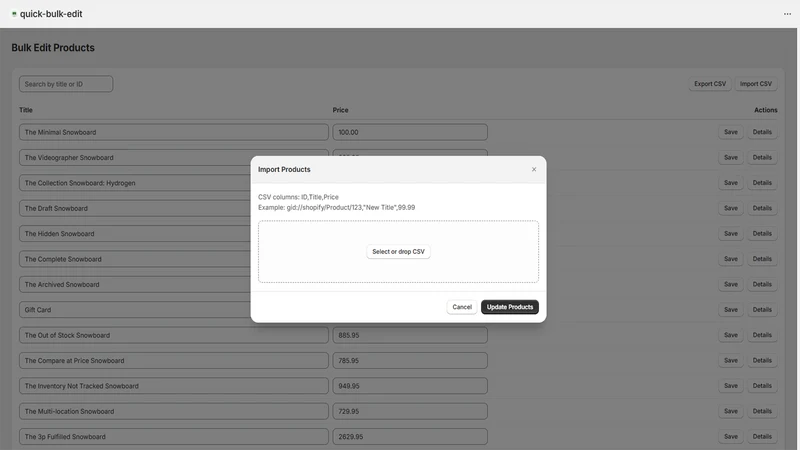The height and width of the screenshot is (450, 800).
Task: Edit title field Gift Card
Action: coord(135,310)
